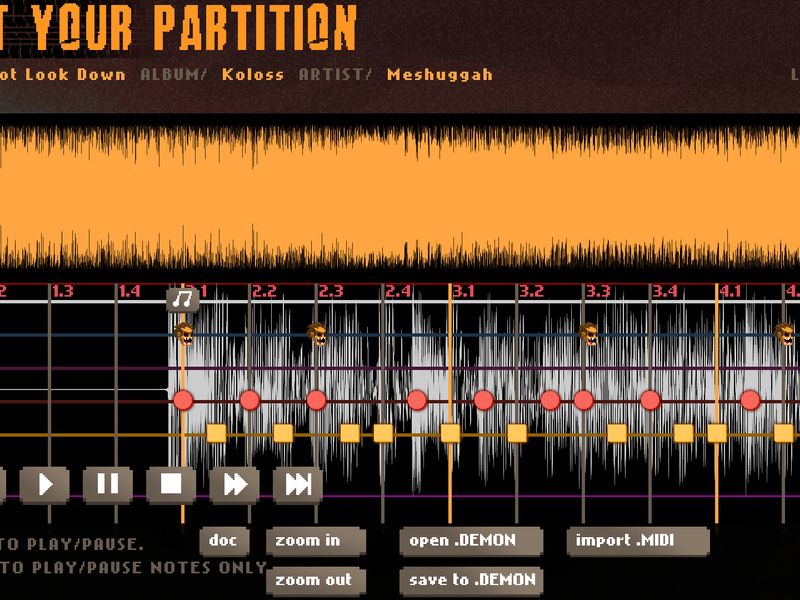Click the ARTIST/ label

pyautogui.click(x=335, y=74)
